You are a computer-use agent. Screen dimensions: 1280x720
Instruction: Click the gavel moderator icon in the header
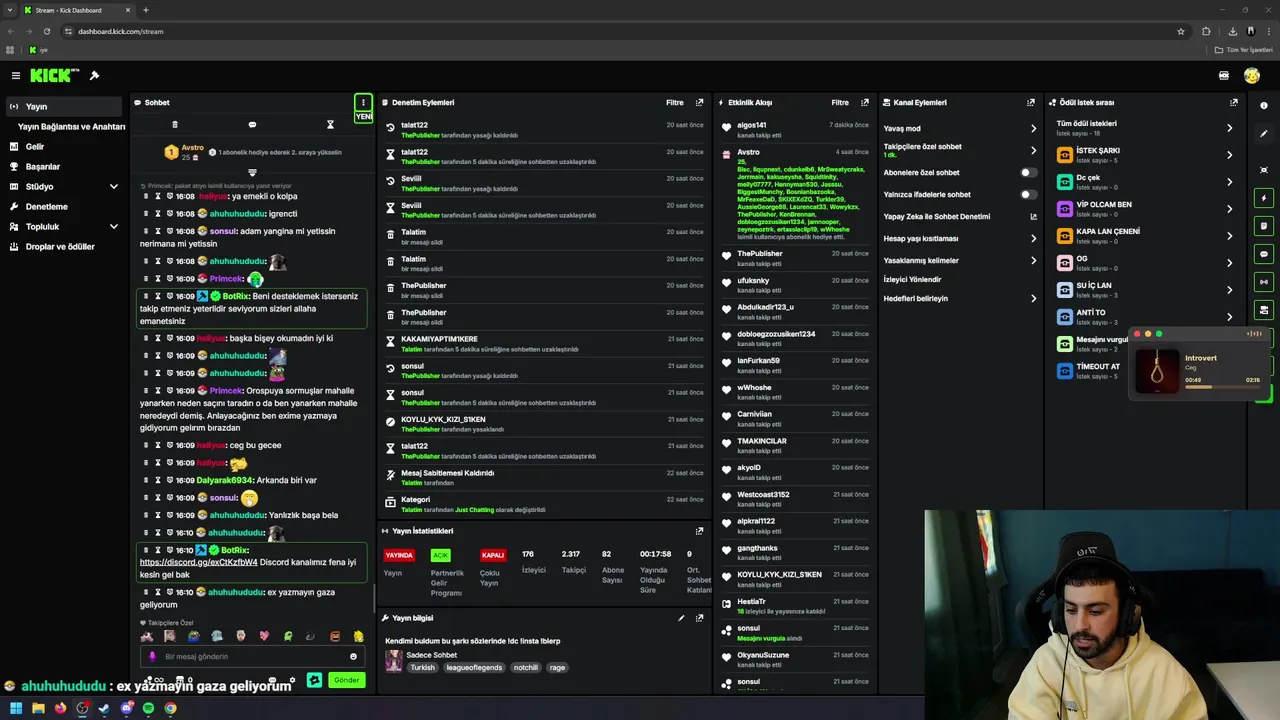[94, 76]
